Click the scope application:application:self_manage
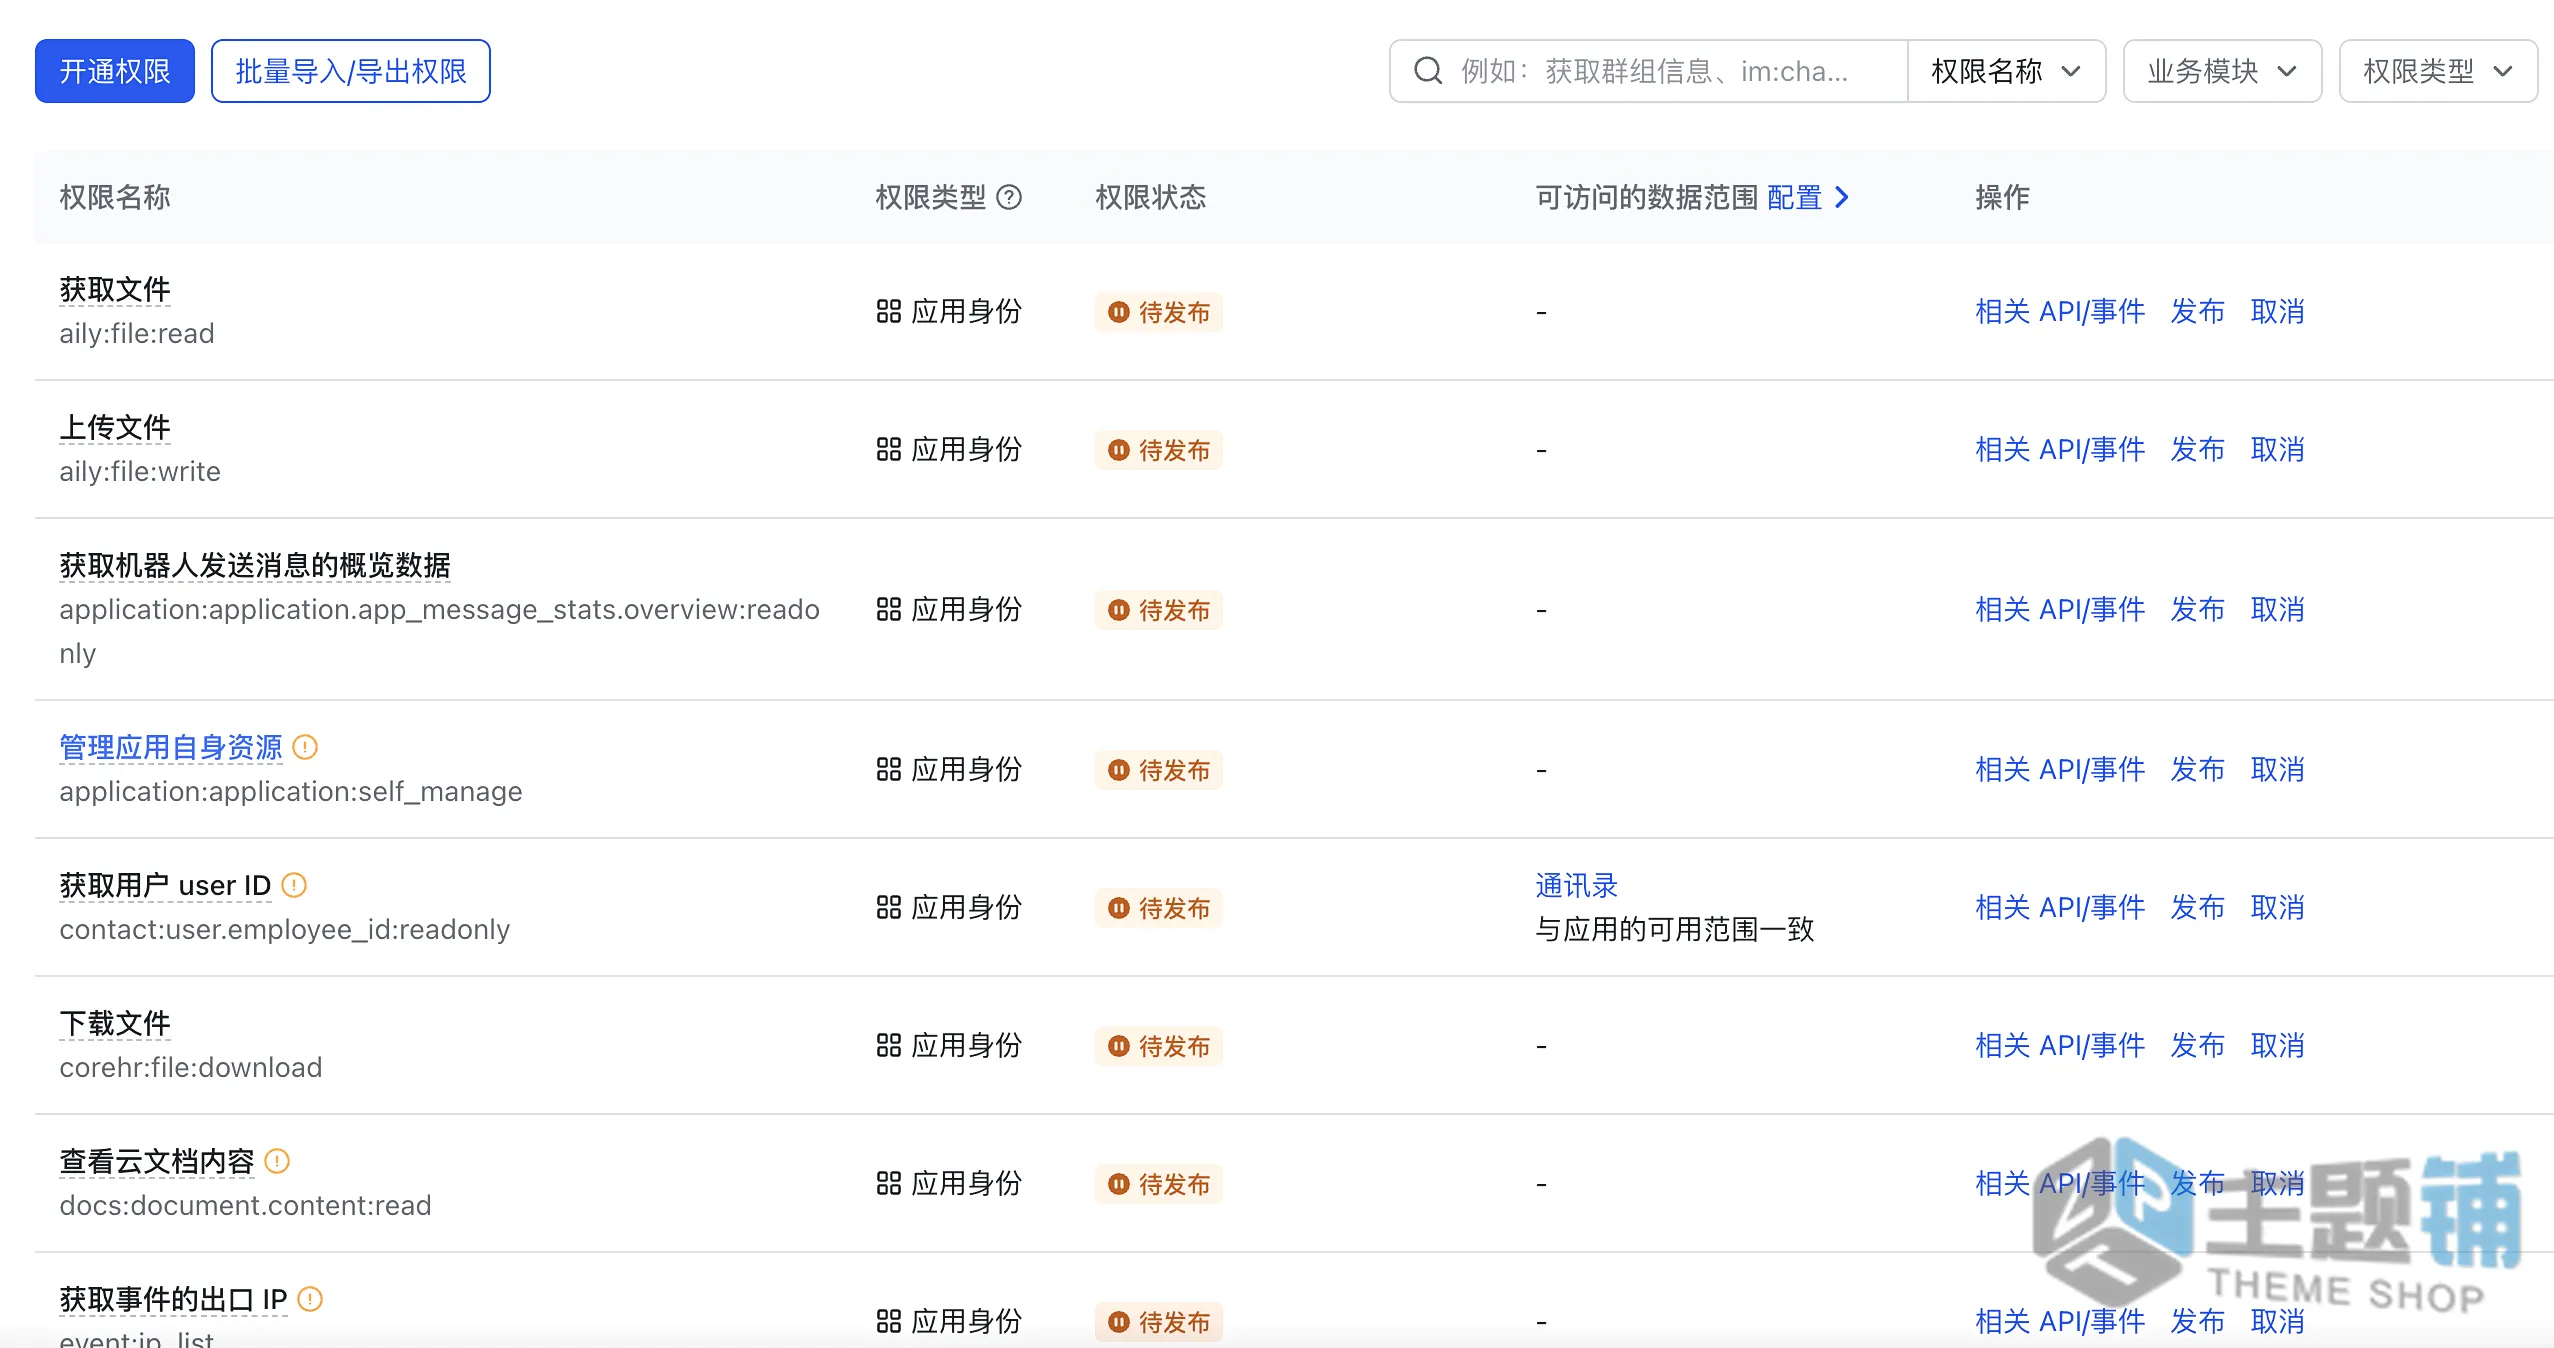The width and height of the screenshot is (2554, 1348). point(291,791)
